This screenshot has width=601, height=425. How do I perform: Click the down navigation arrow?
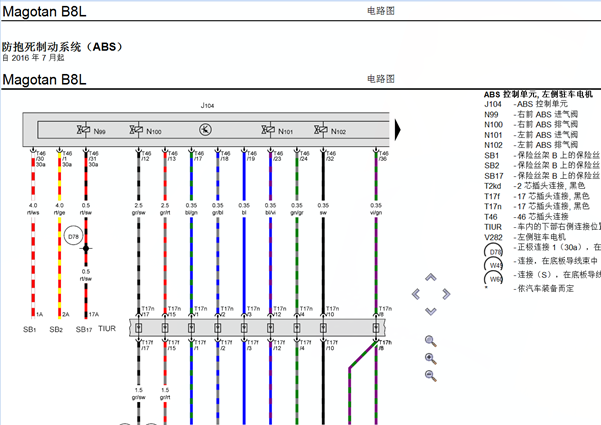430,311
